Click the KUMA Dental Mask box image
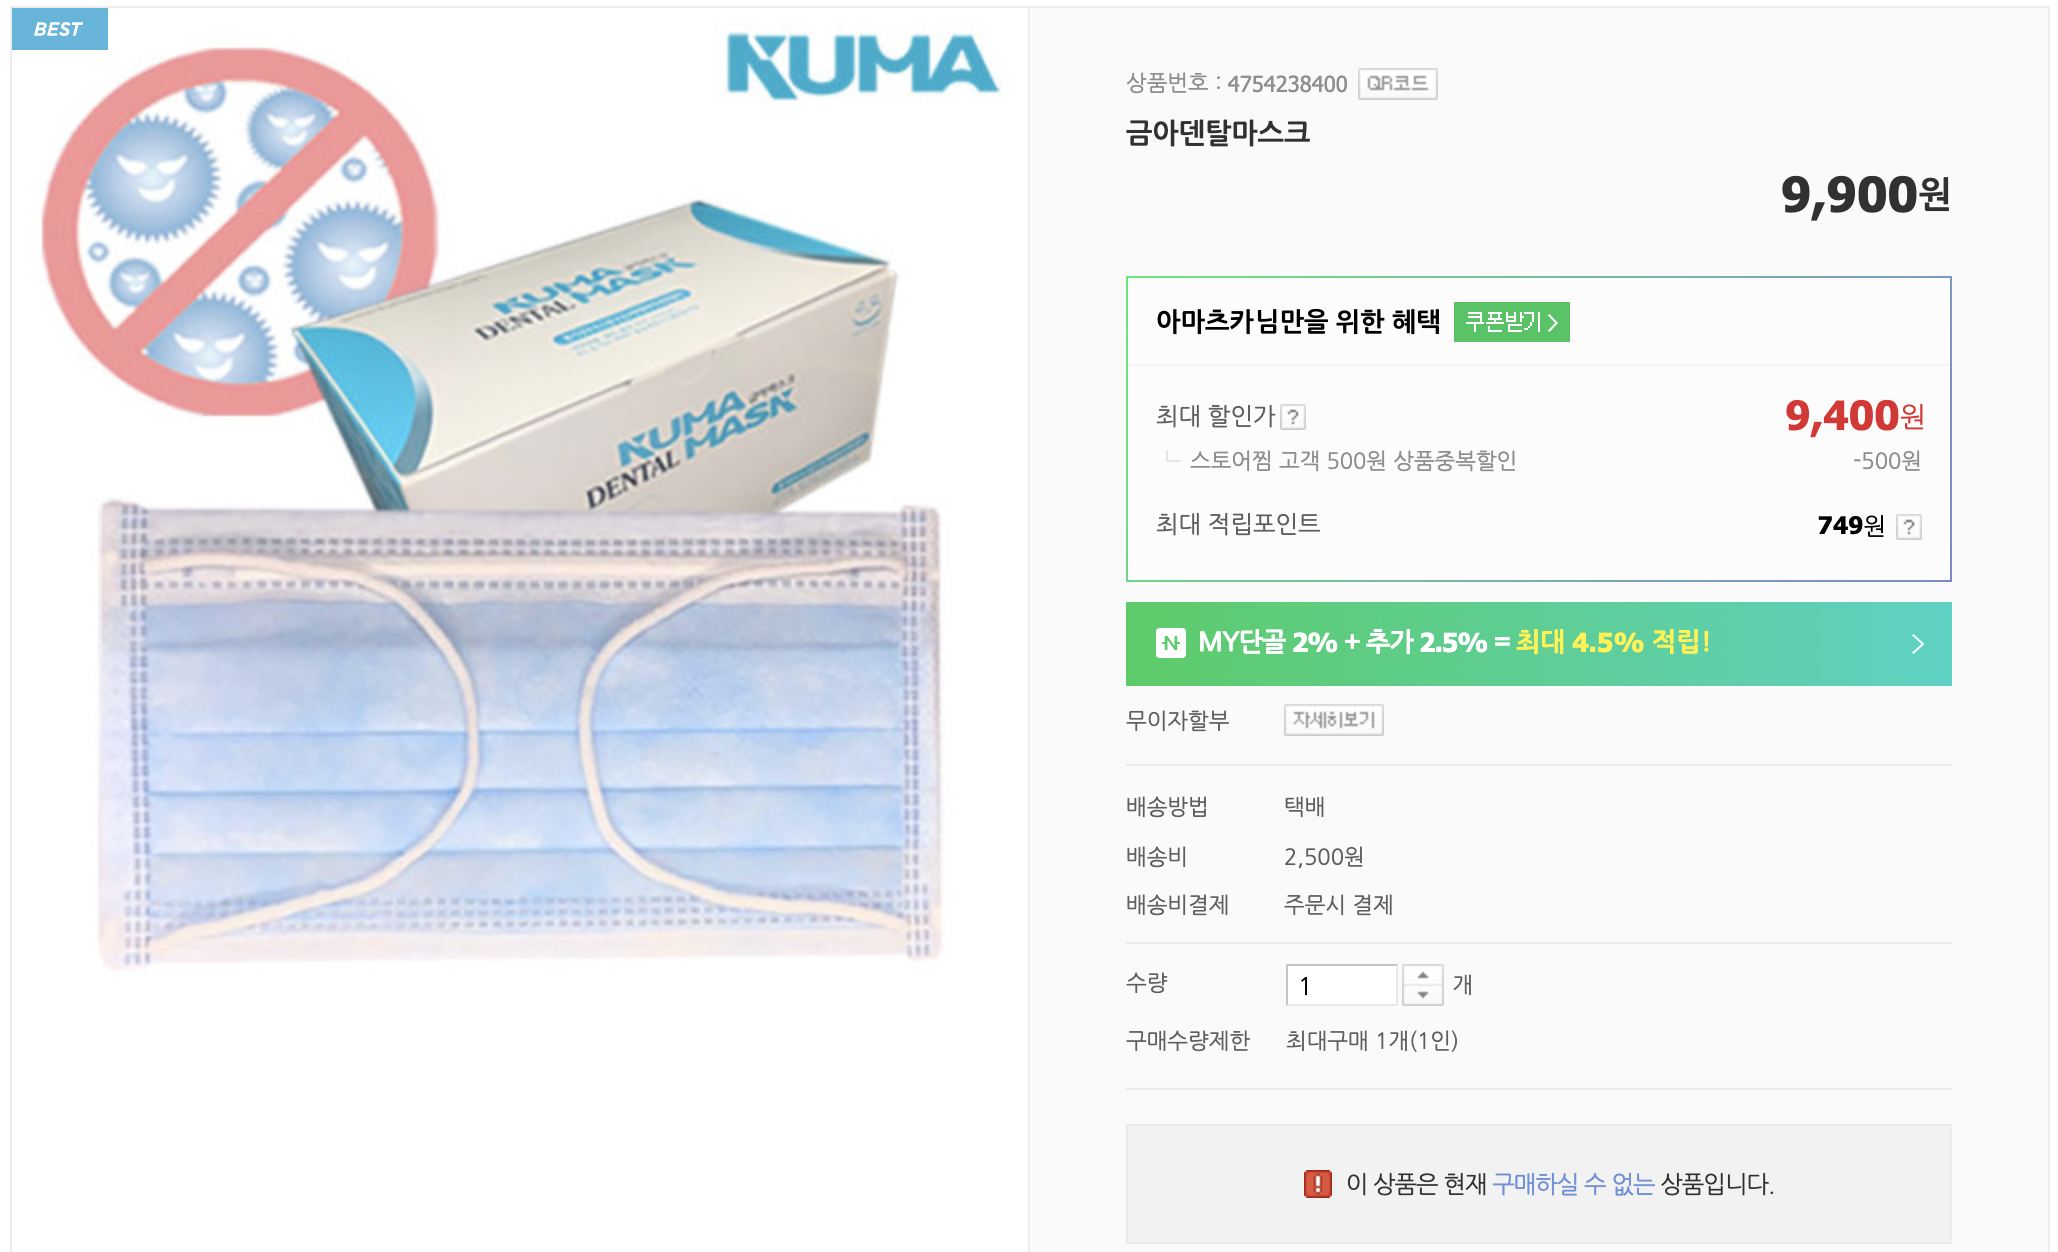Viewport: 2058px width, 1252px height. coord(600,360)
